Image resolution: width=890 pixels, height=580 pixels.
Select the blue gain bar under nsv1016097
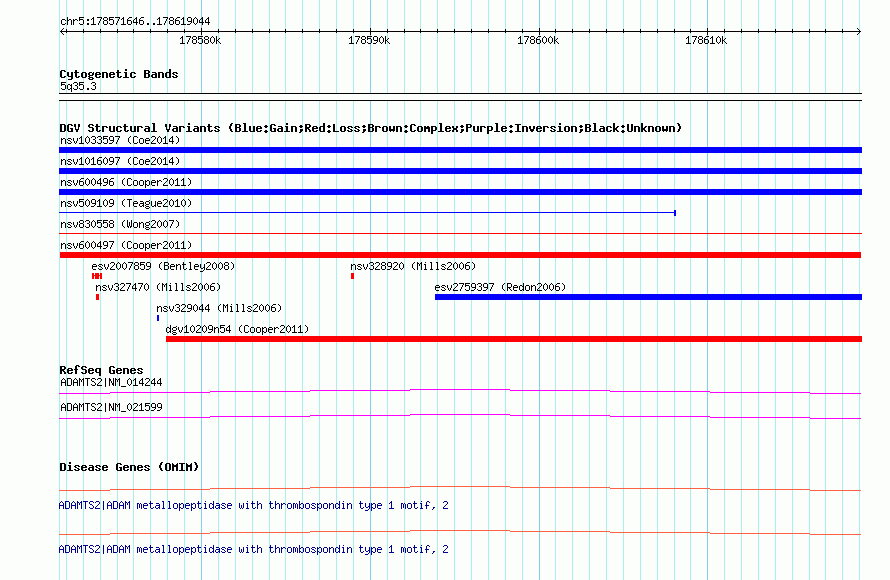coord(460,171)
